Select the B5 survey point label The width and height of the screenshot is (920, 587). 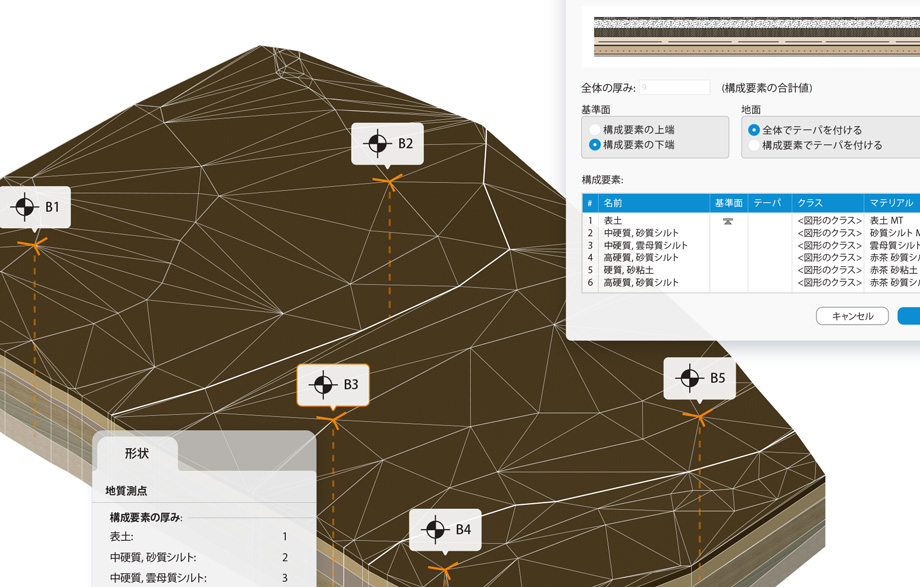pyautogui.click(x=699, y=378)
